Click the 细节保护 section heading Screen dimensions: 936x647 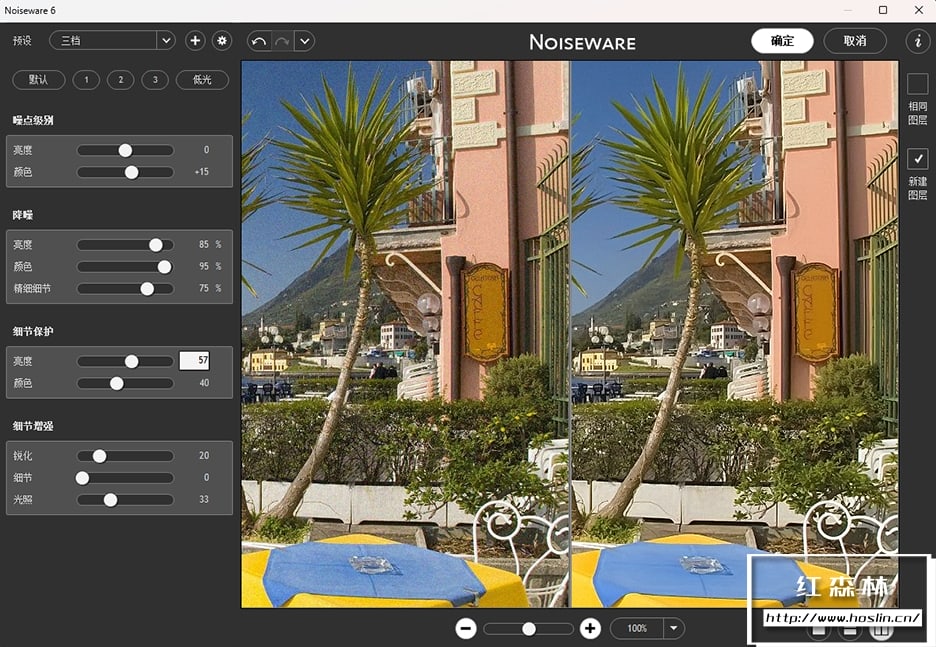point(33,331)
